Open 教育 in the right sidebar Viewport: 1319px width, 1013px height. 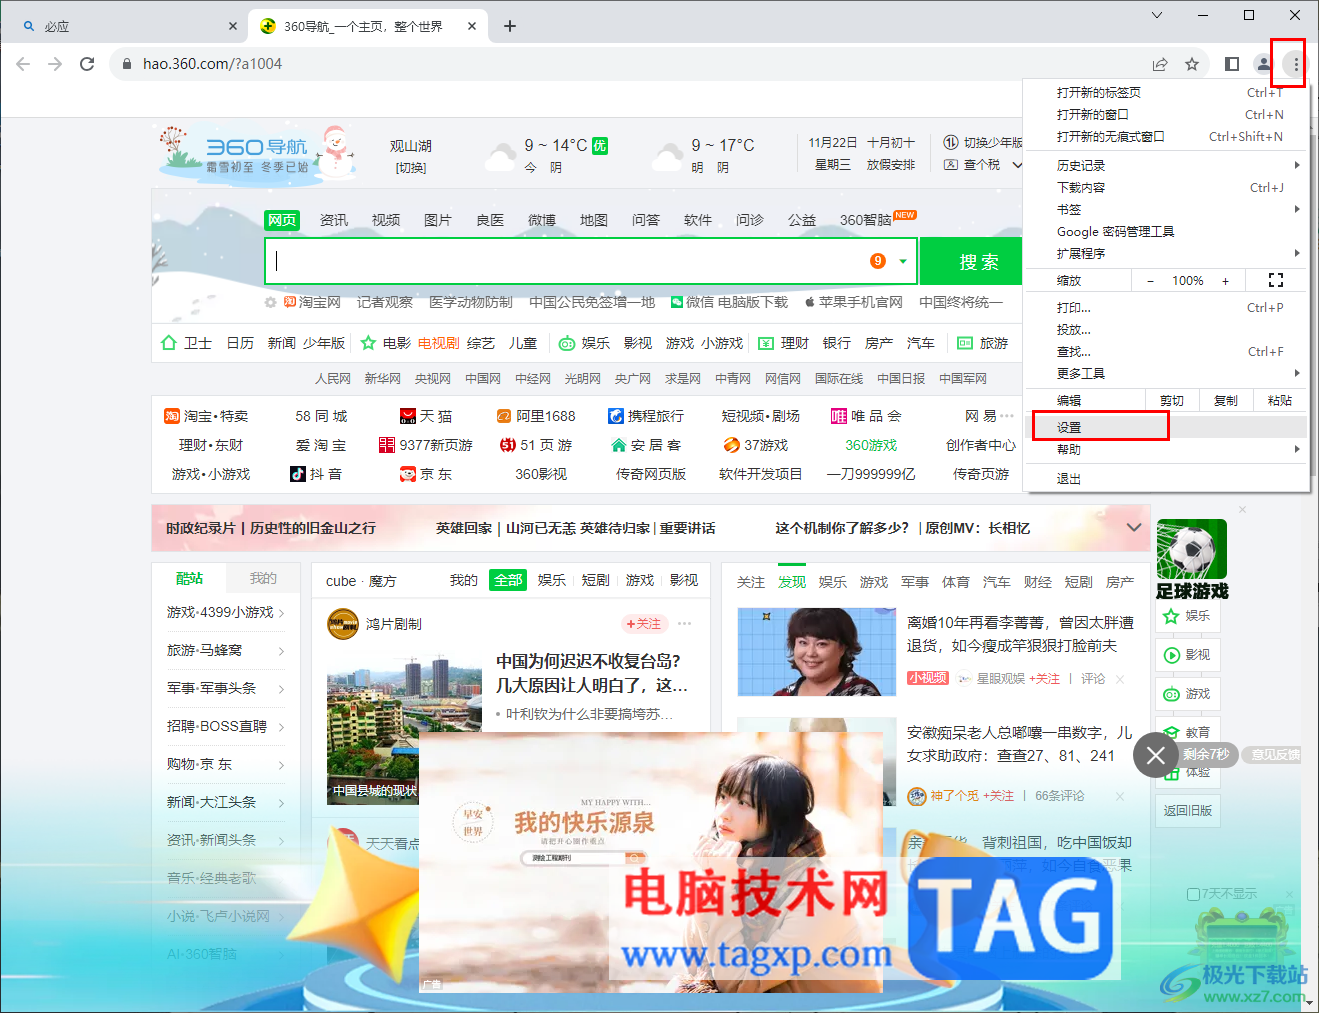(x=1187, y=732)
